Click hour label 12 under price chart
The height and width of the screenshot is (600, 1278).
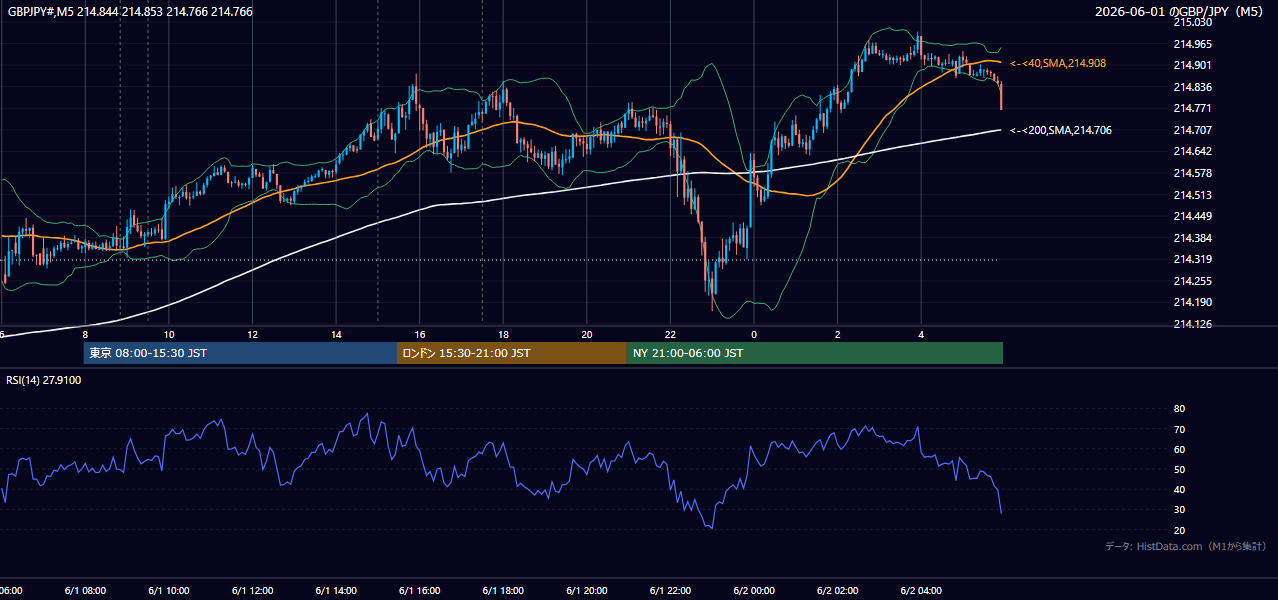(253, 335)
